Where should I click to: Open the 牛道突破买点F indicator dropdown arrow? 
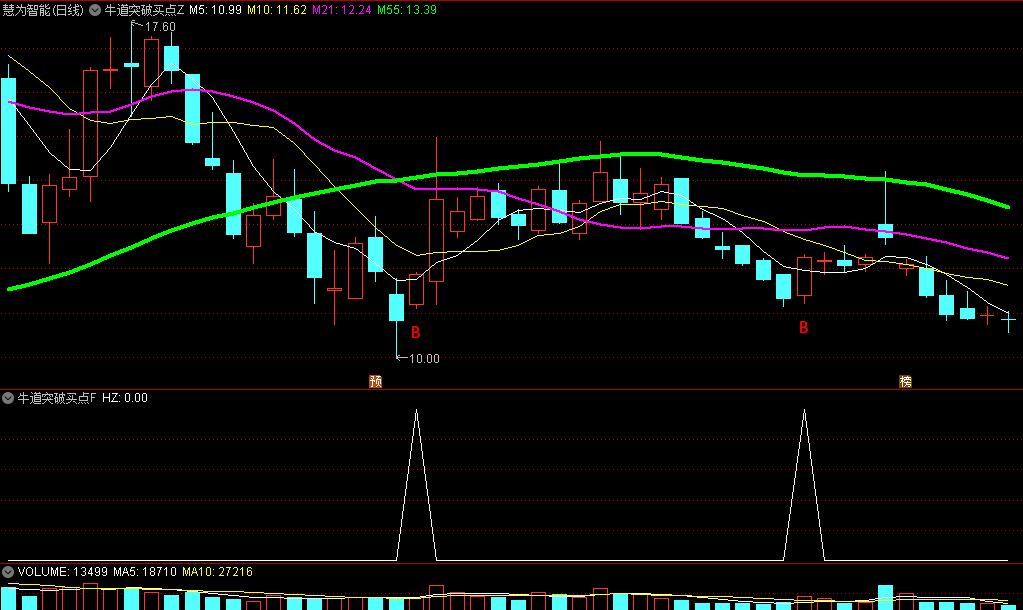pyautogui.click(x=8, y=398)
